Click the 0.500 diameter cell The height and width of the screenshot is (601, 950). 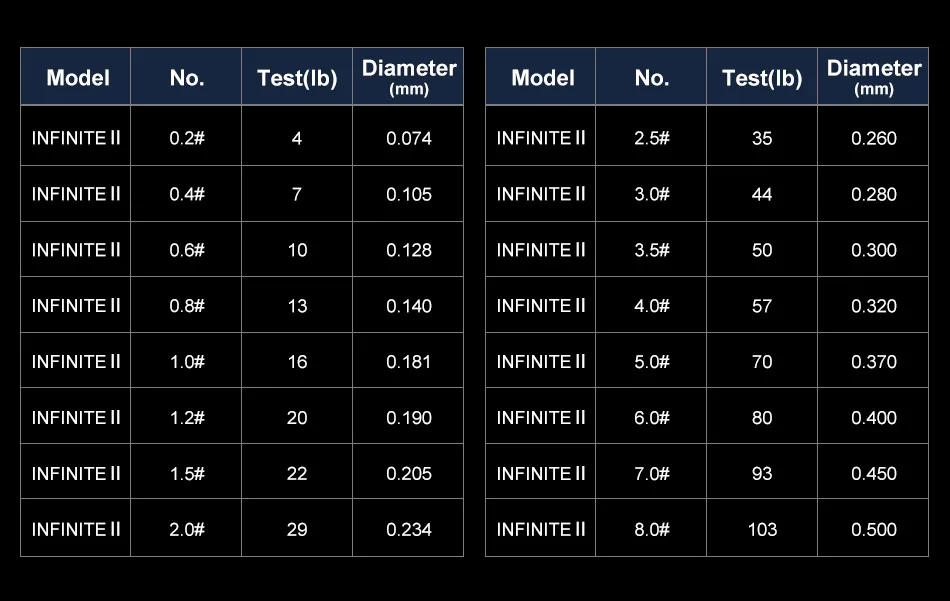[874, 529]
